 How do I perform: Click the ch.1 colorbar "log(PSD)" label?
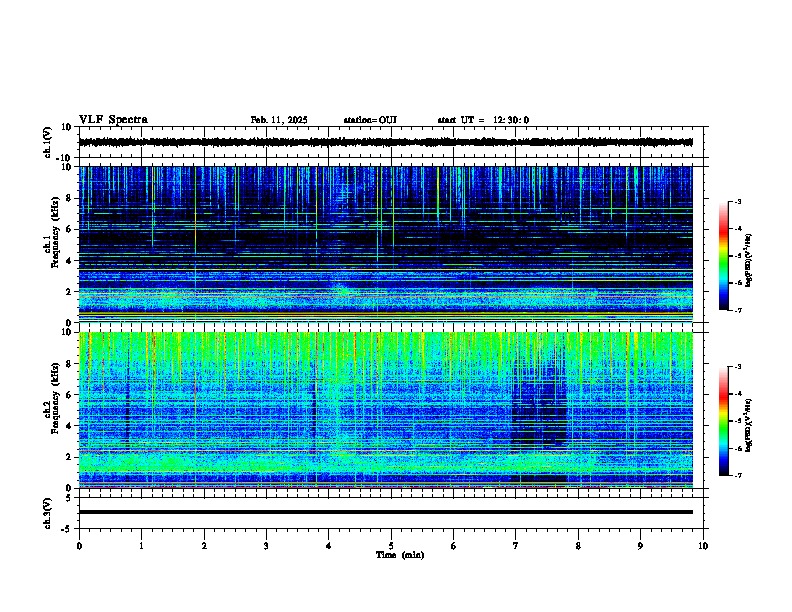coord(749,260)
